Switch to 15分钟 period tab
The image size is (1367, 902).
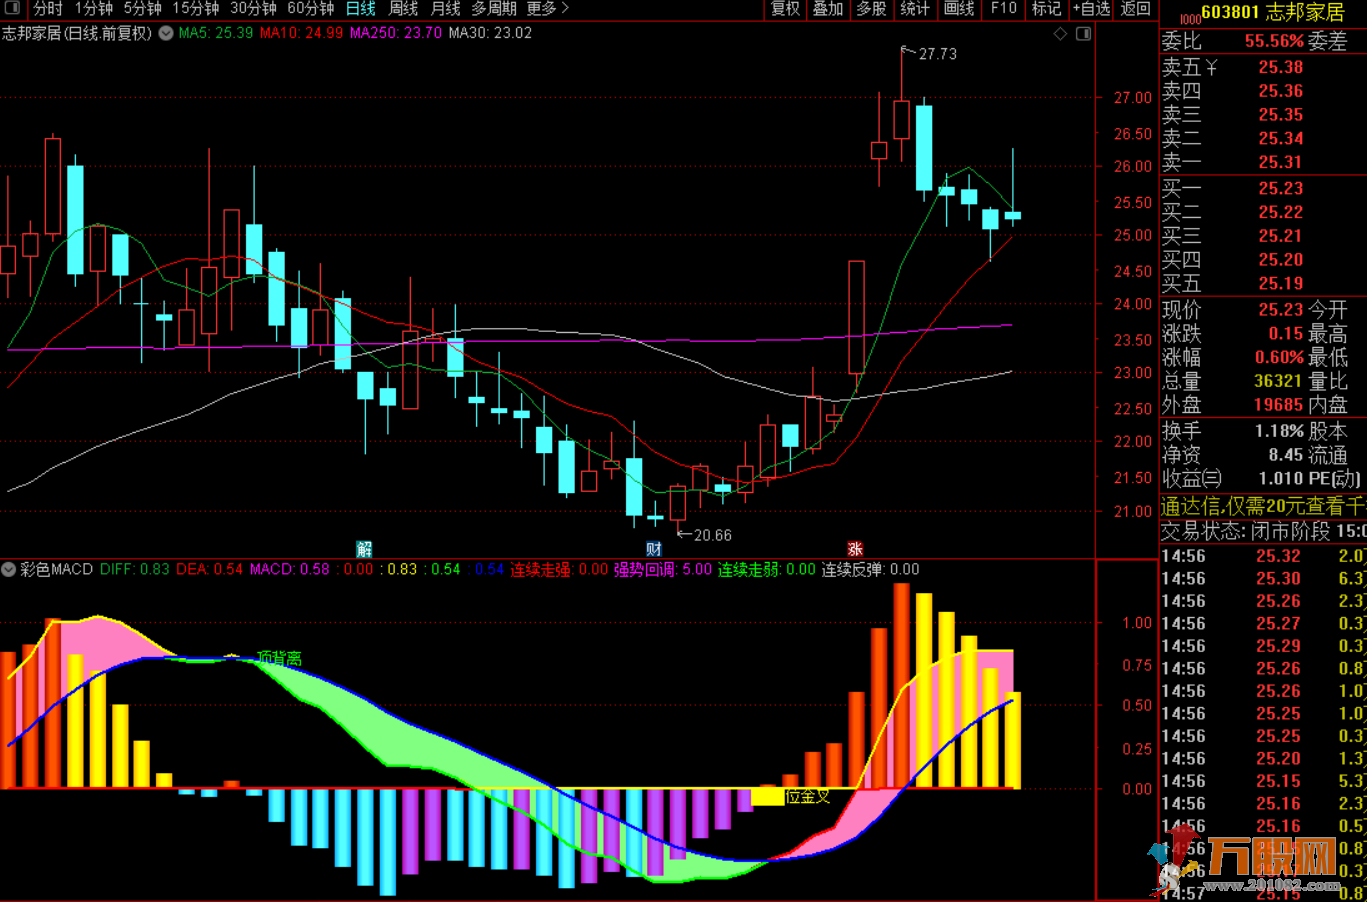(196, 8)
